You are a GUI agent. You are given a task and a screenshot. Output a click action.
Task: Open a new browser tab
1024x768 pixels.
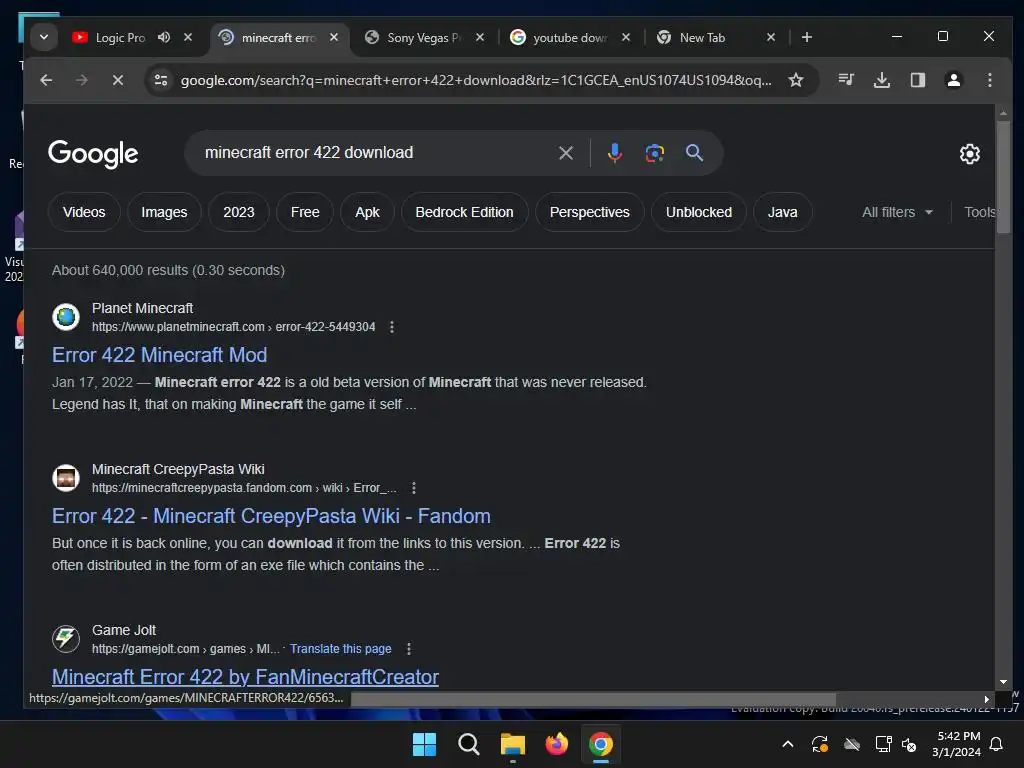(807, 37)
